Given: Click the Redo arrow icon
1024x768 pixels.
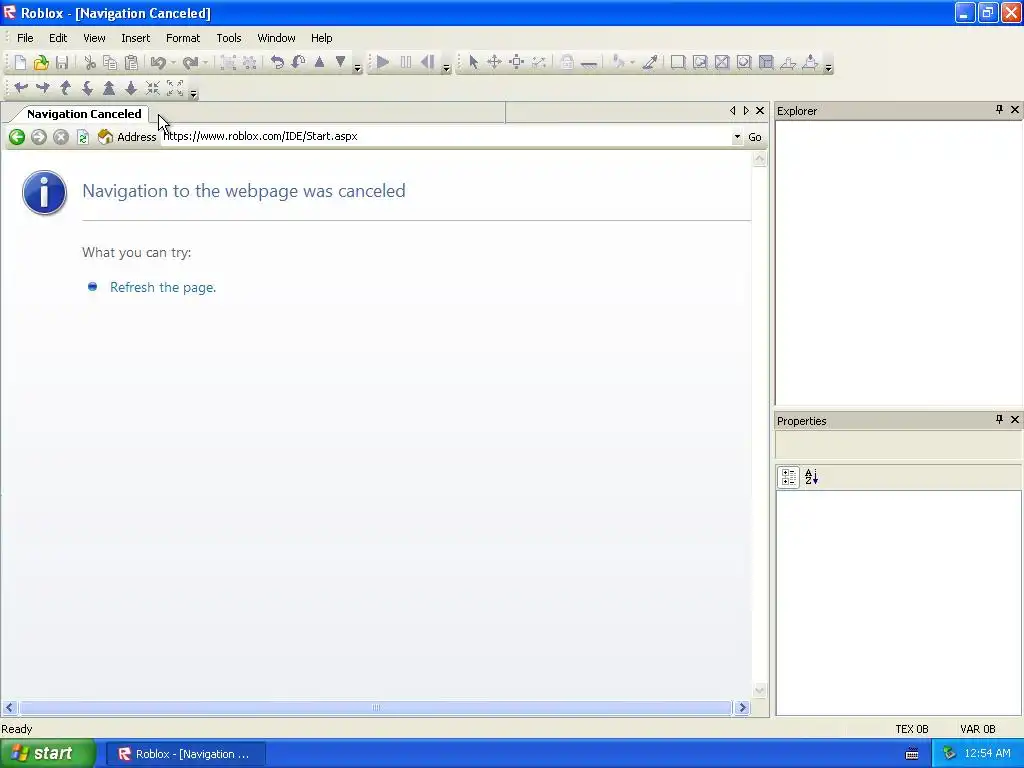Looking at the screenshot, I should click(190, 63).
